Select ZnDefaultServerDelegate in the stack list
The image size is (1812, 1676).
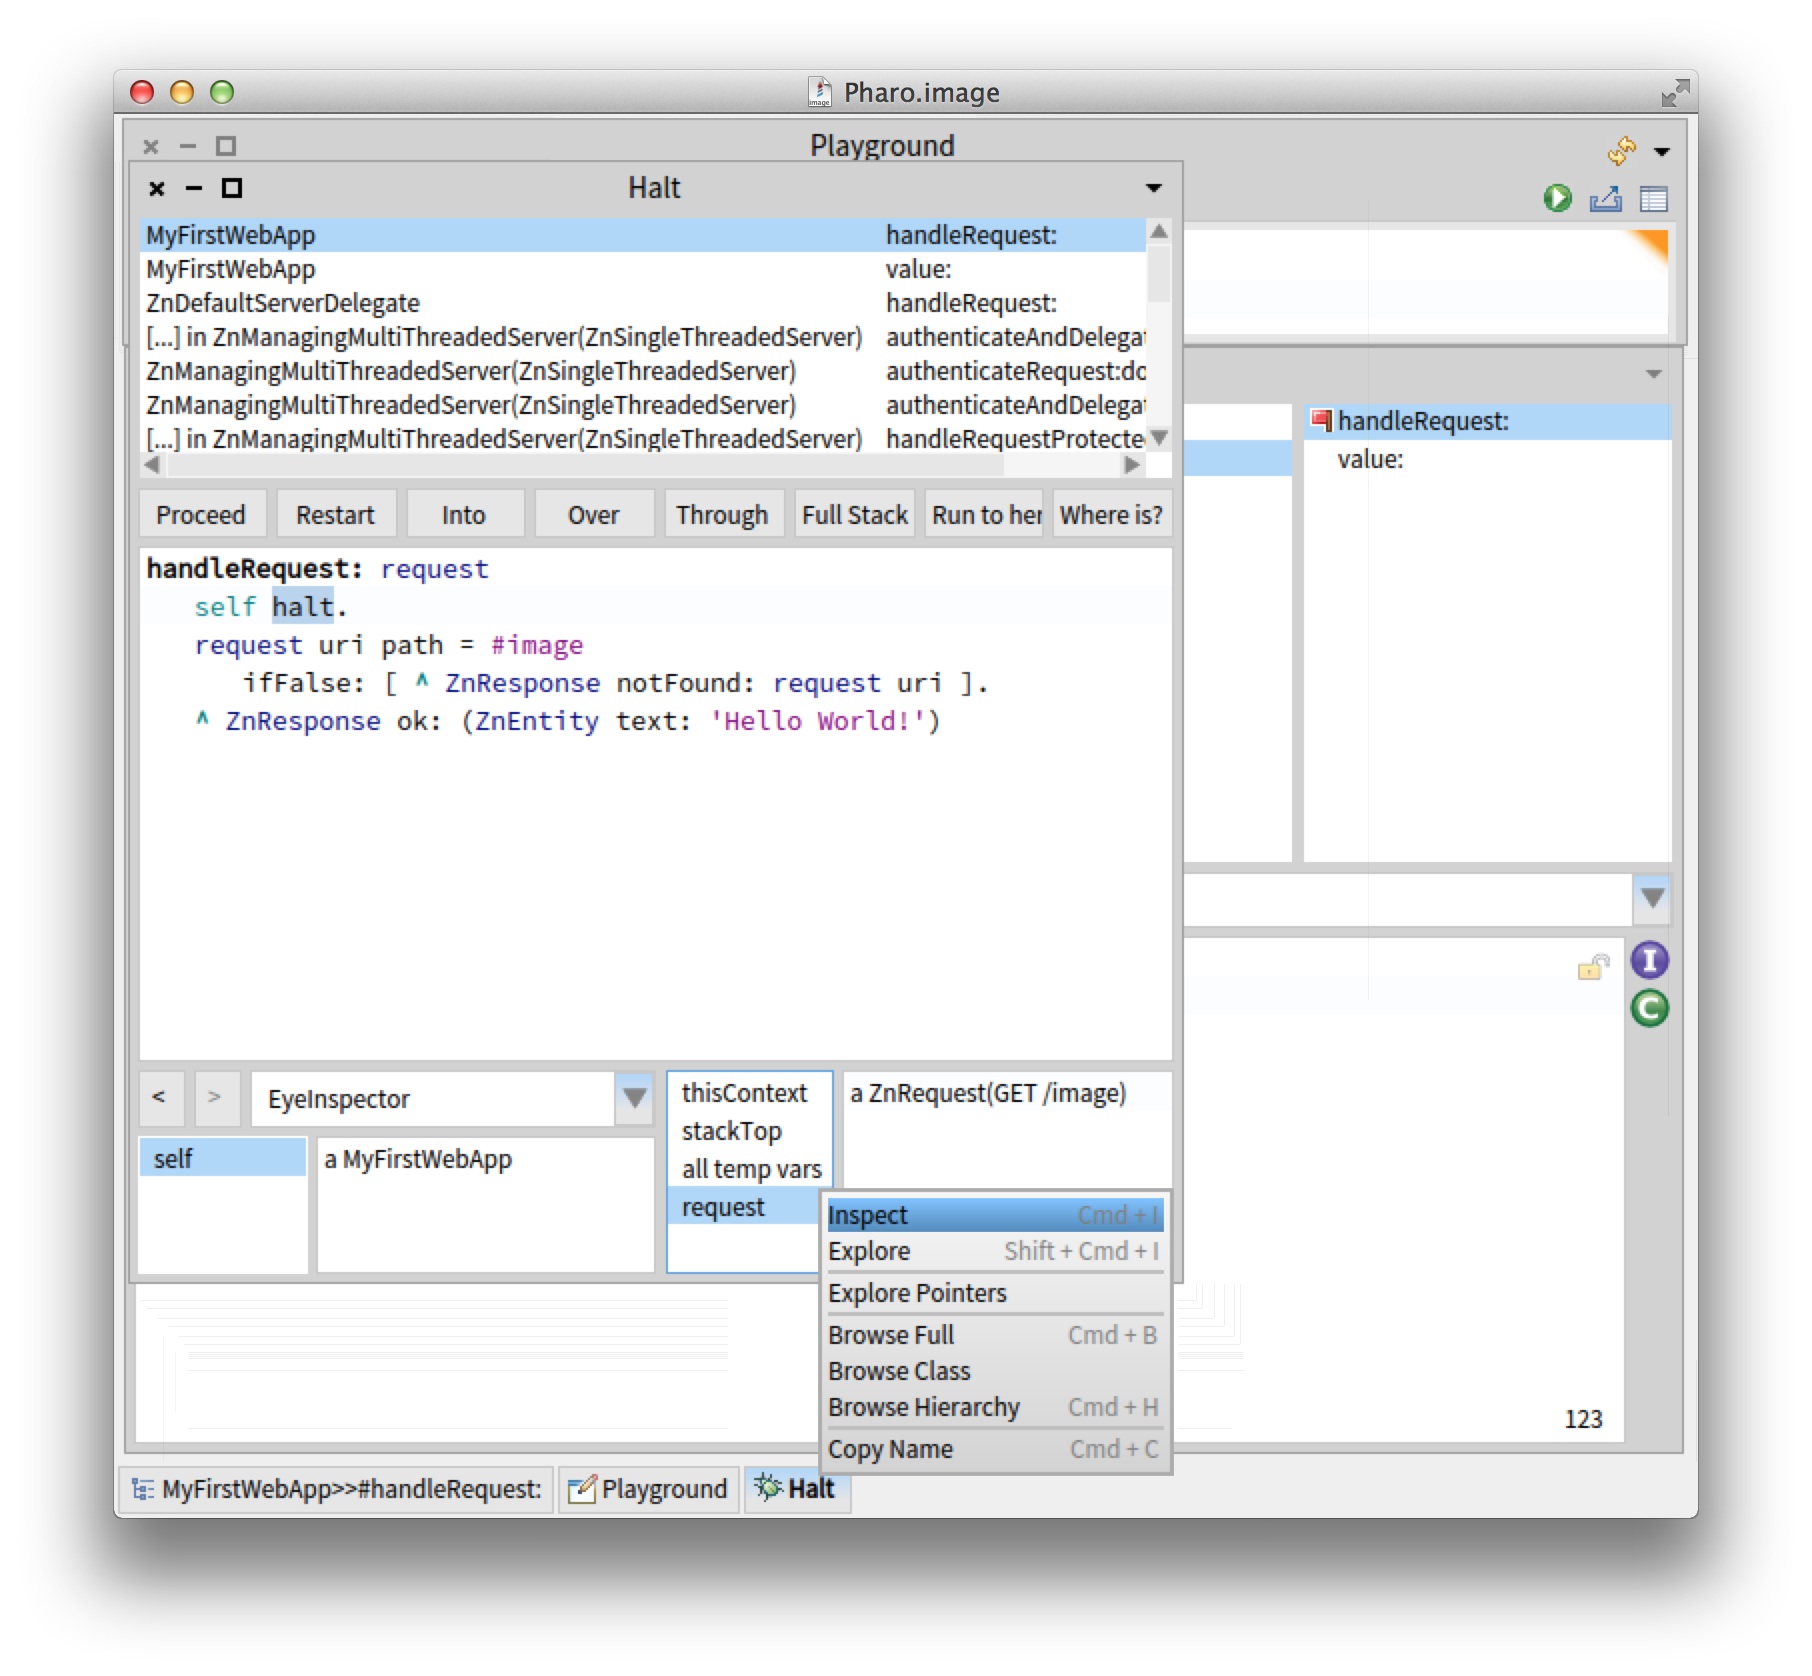(x=283, y=303)
